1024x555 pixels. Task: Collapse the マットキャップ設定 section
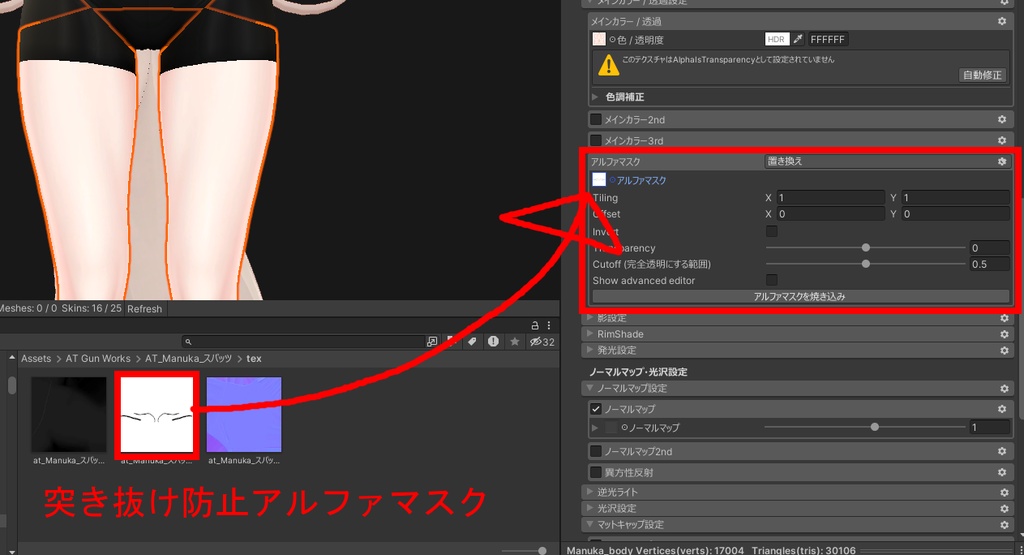point(590,524)
